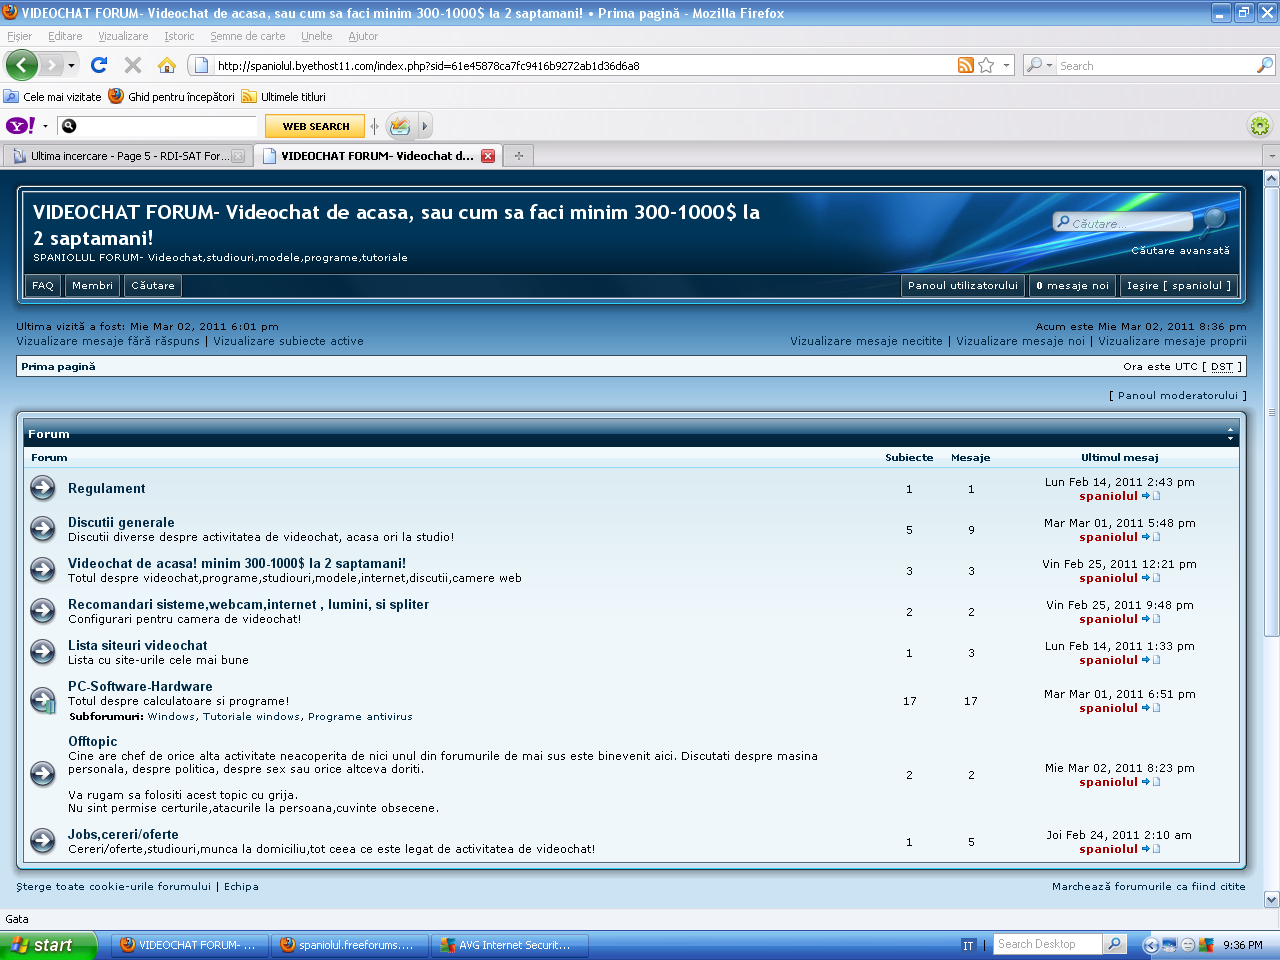The image size is (1280, 960).
Task: Collapse the Forum category toggle arrows
Action: tap(1231, 434)
